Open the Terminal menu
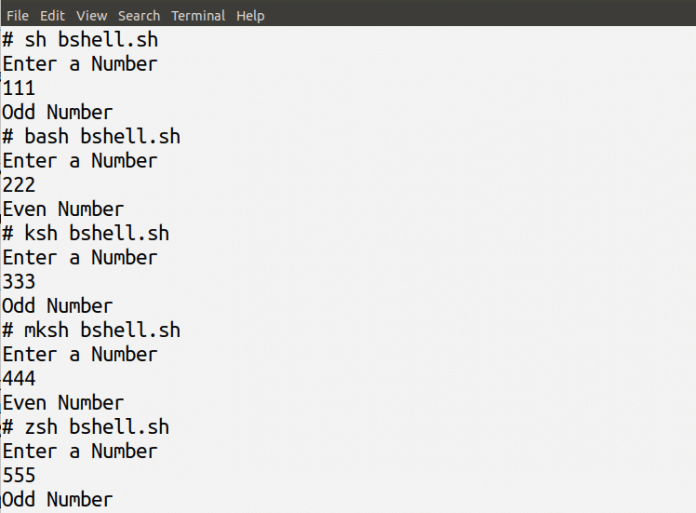 tap(198, 15)
